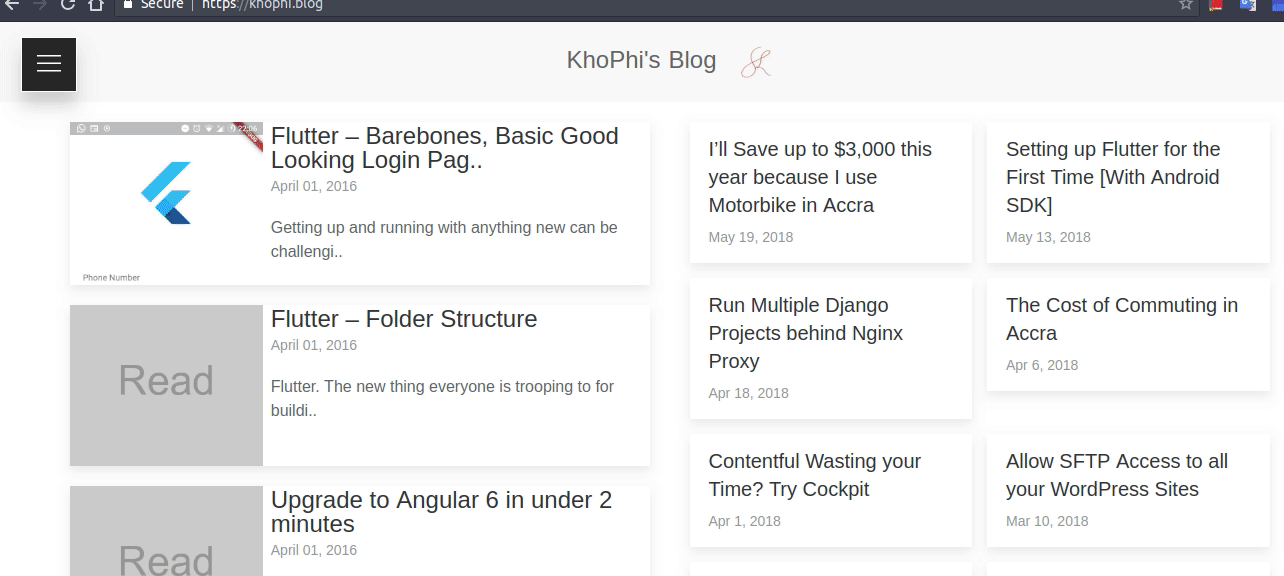This screenshot has height=576, width=1284.
Task: Open Setting up Flutter for the First Time
Action: click(x=1113, y=177)
